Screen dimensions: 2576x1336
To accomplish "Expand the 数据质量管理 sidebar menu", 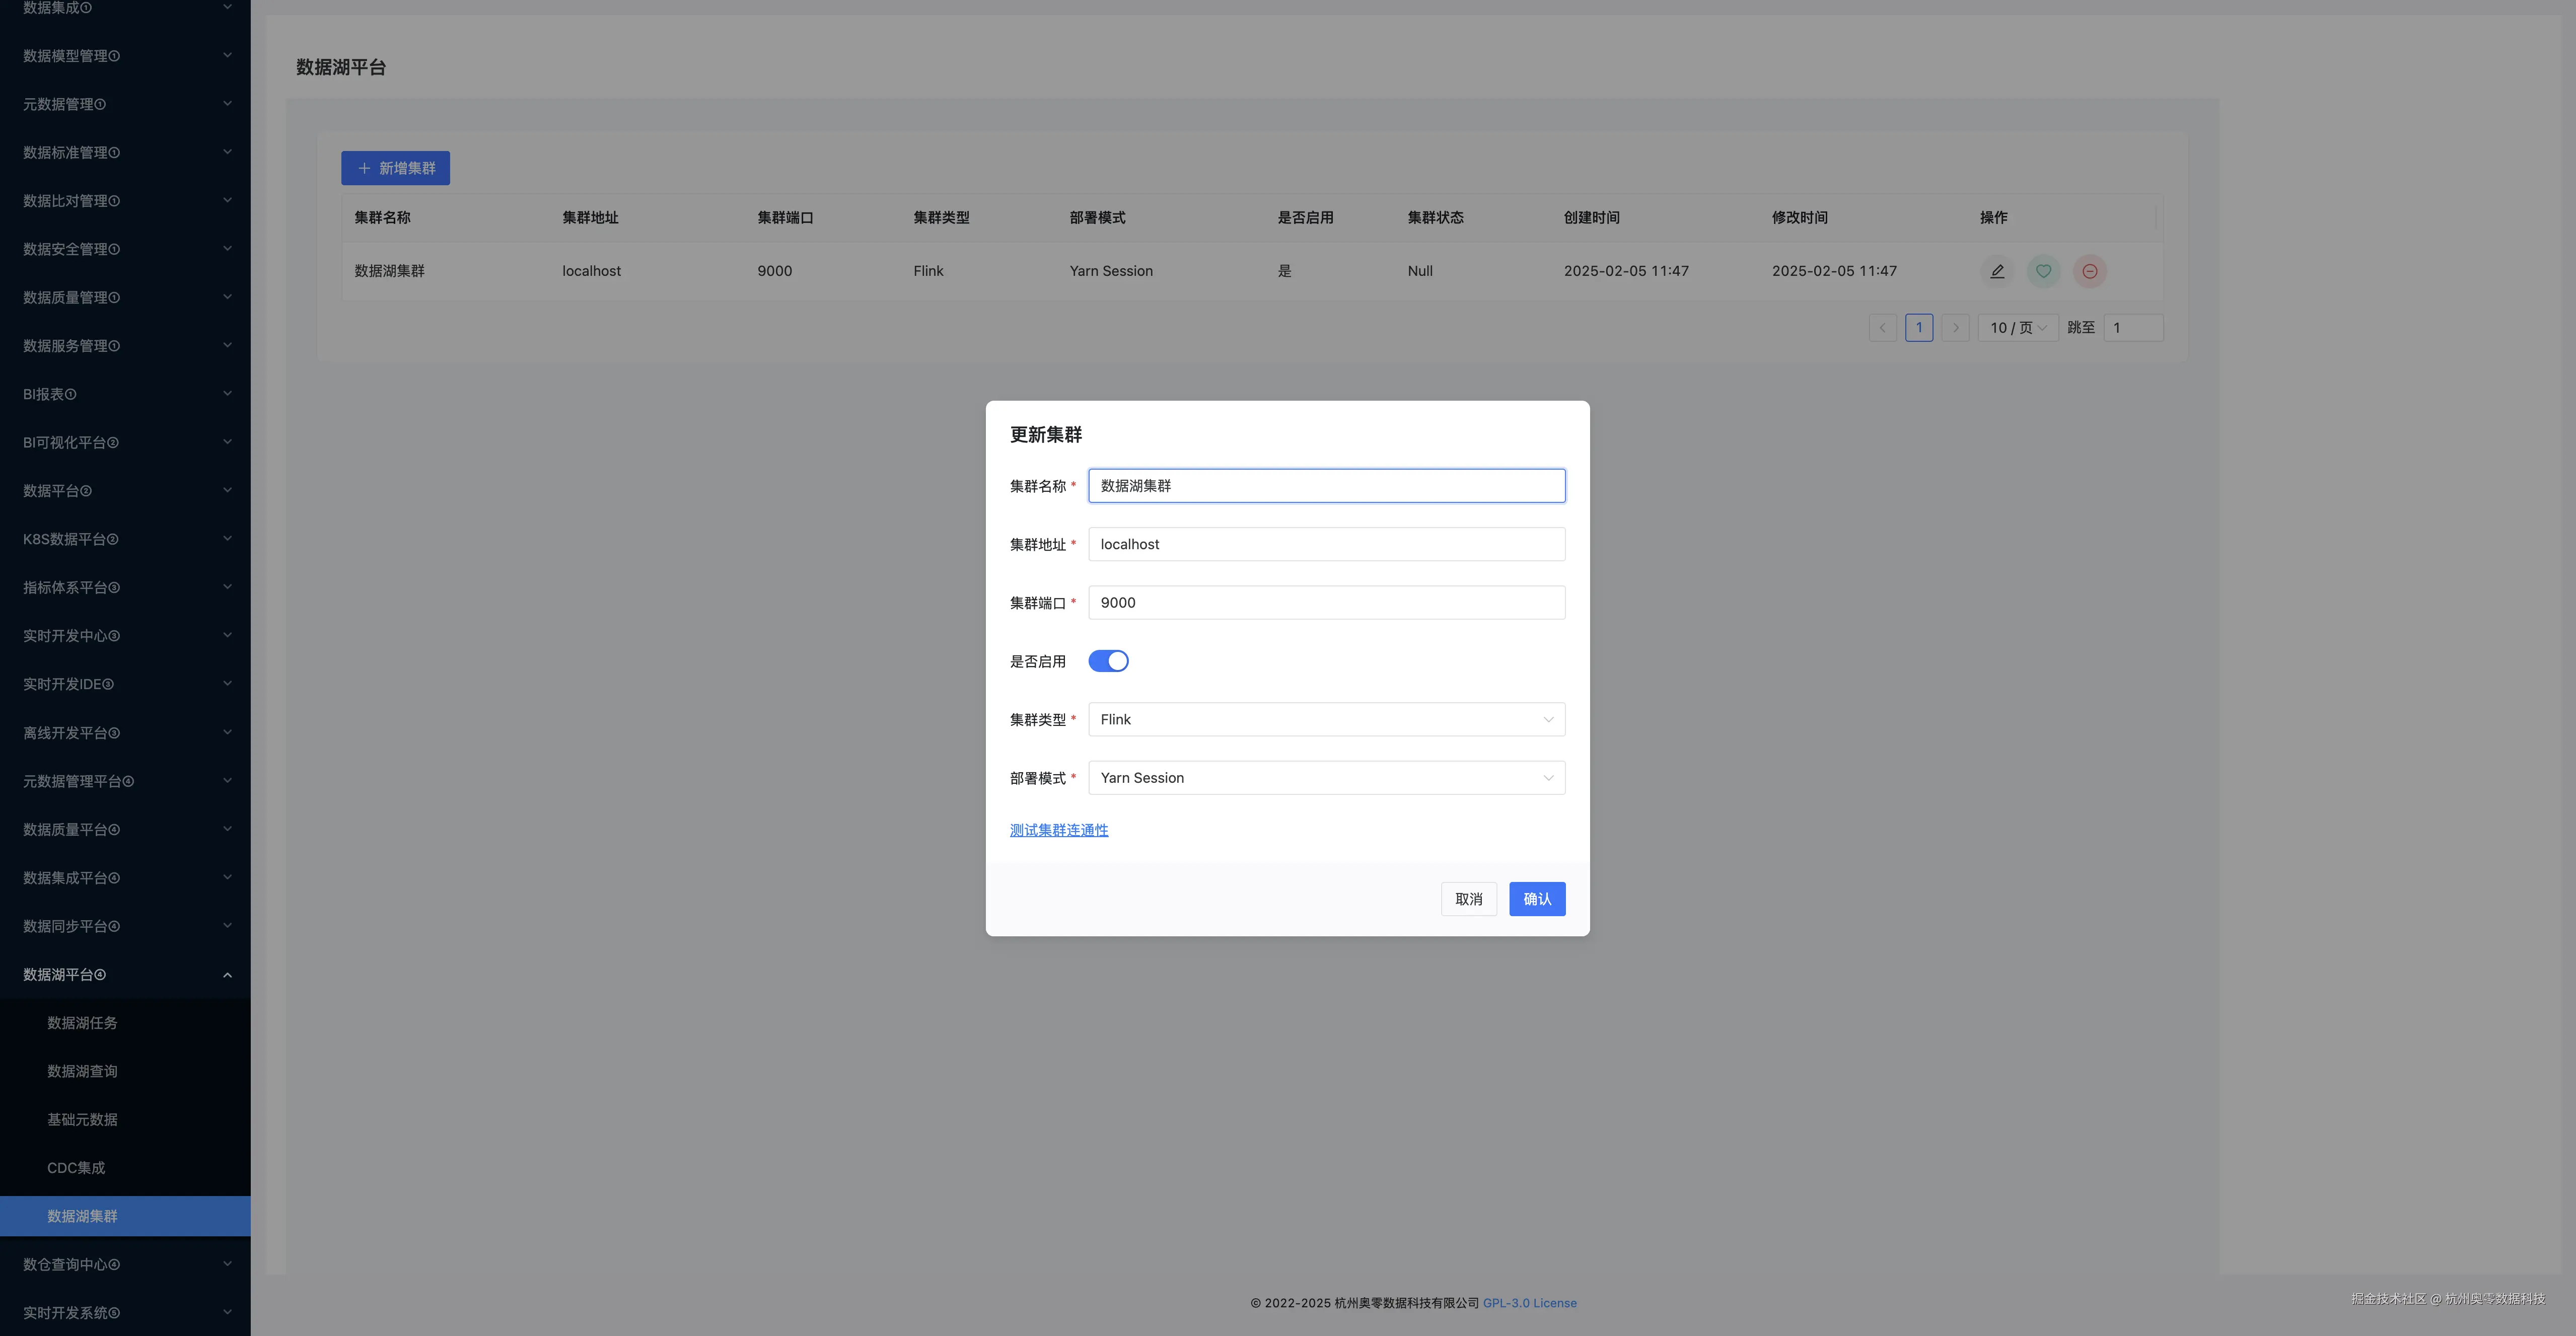I will click(125, 297).
